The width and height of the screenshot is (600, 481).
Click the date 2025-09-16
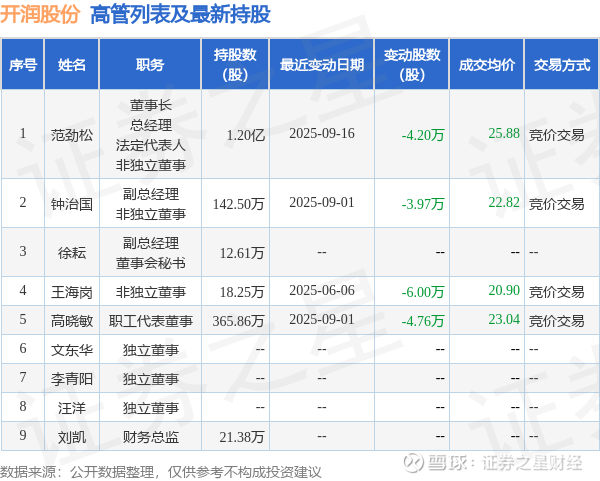point(322,133)
